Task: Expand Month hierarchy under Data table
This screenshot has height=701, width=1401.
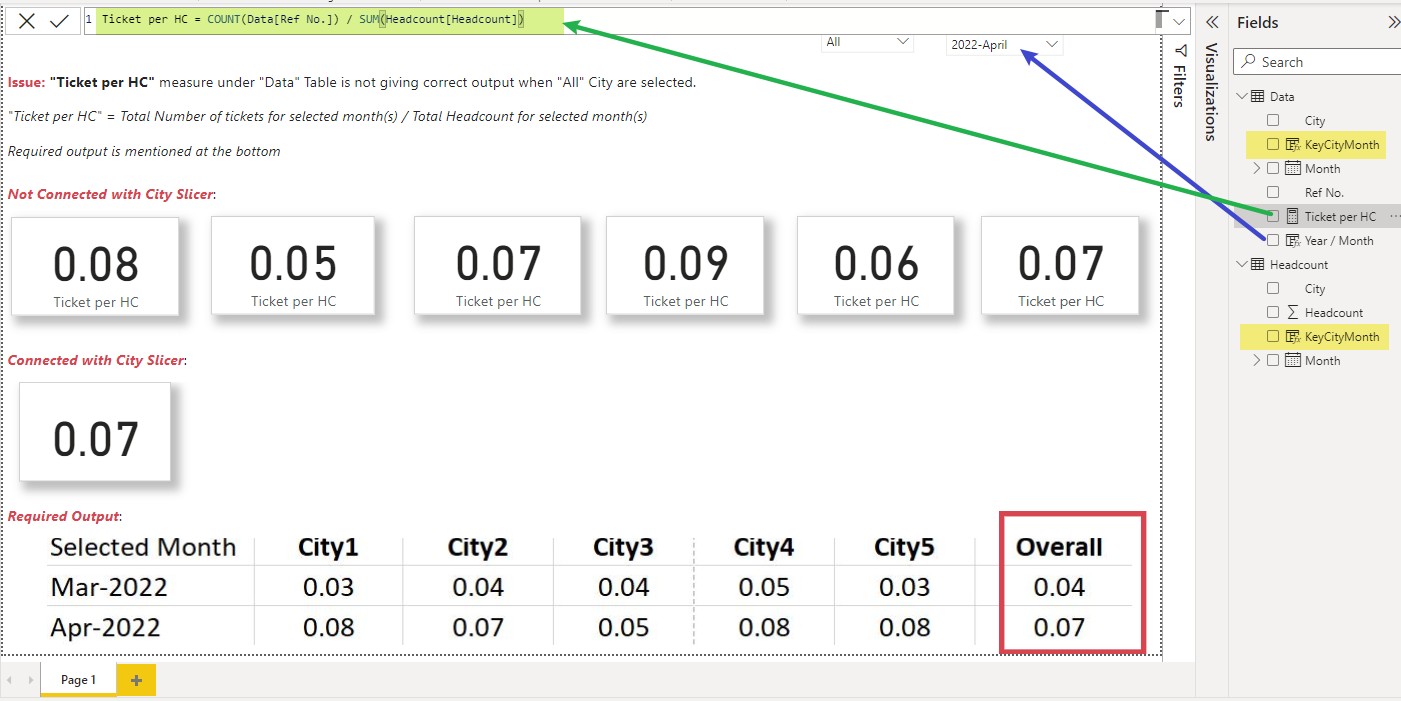Action: (x=1257, y=169)
